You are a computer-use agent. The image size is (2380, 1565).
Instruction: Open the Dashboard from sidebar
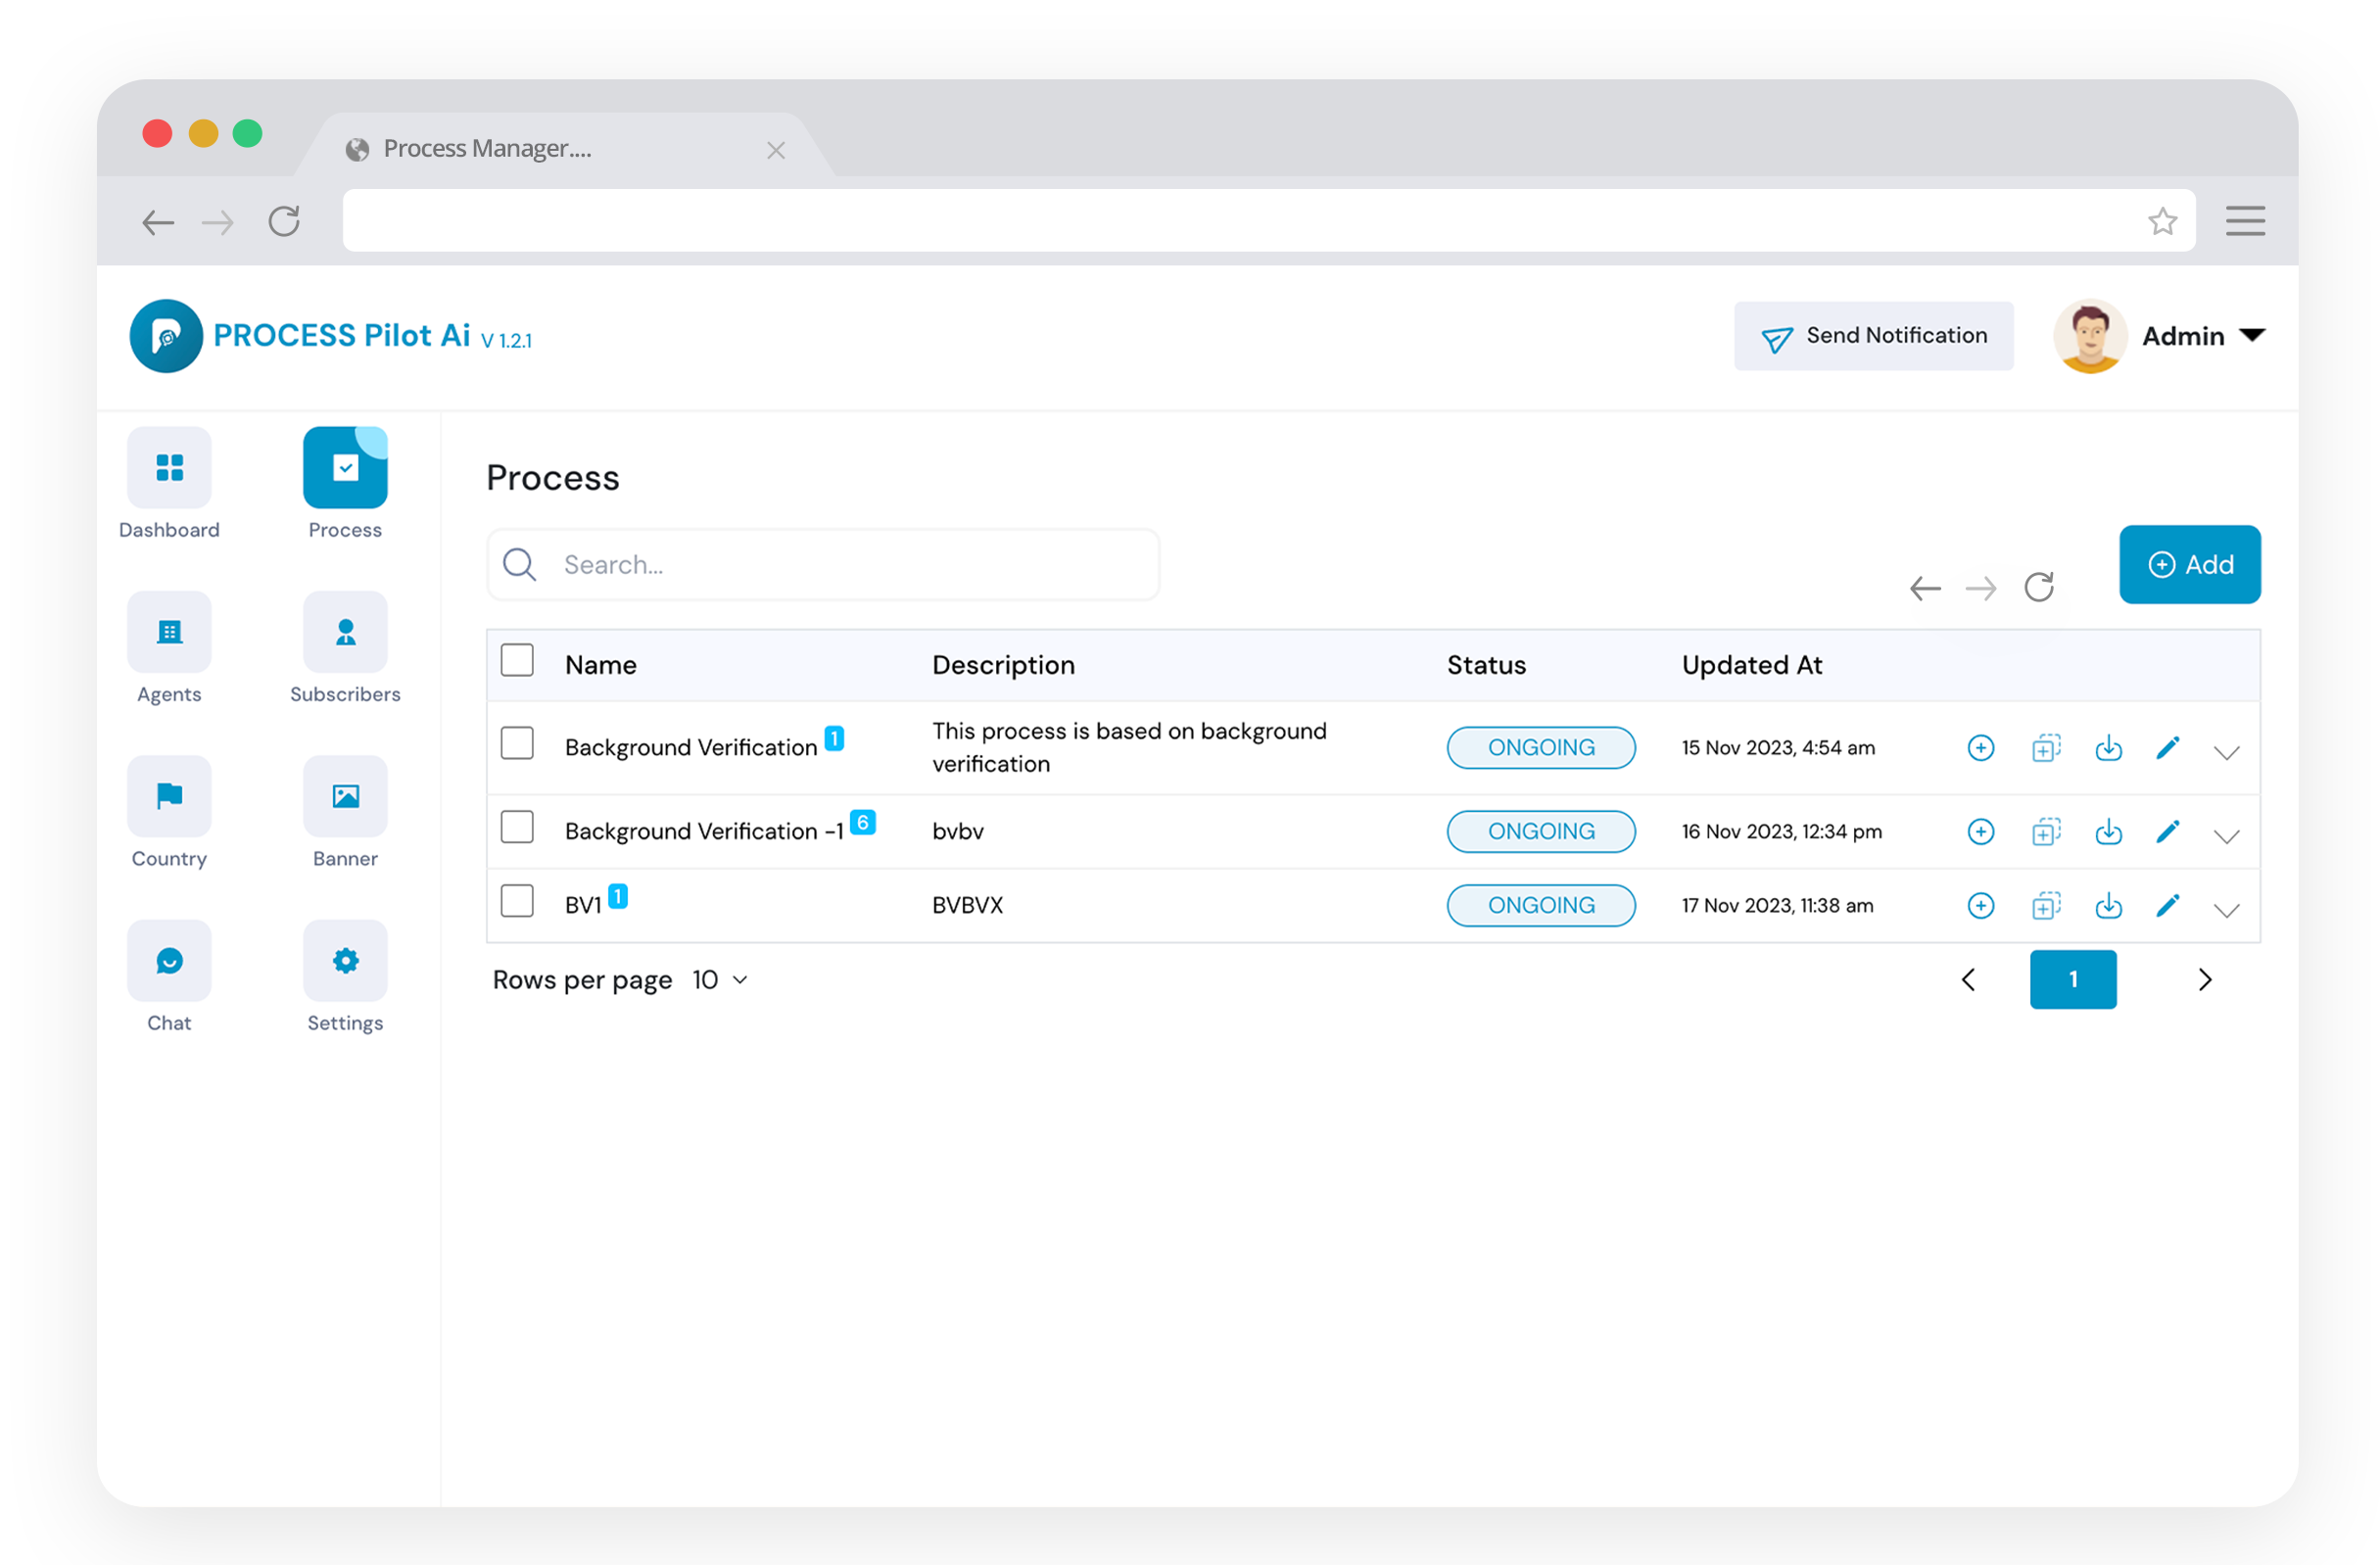(168, 467)
